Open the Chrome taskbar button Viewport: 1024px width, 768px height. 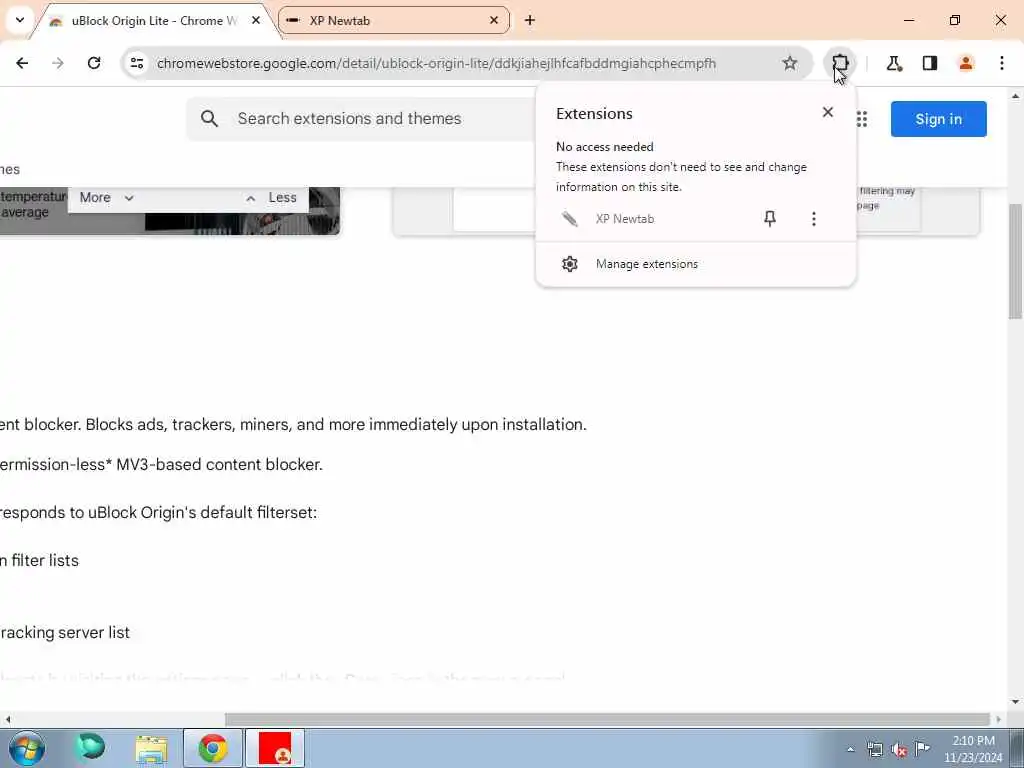tap(213, 748)
